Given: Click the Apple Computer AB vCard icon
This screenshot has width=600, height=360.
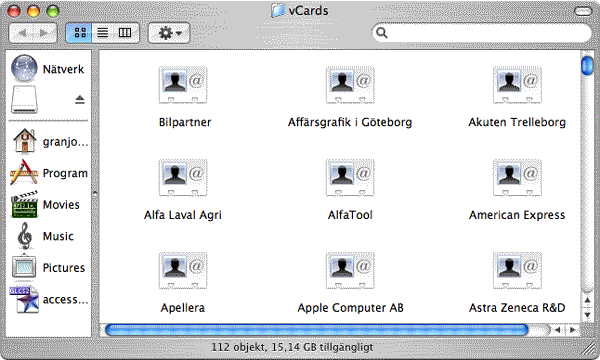Looking at the screenshot, I should pos(350,270).
